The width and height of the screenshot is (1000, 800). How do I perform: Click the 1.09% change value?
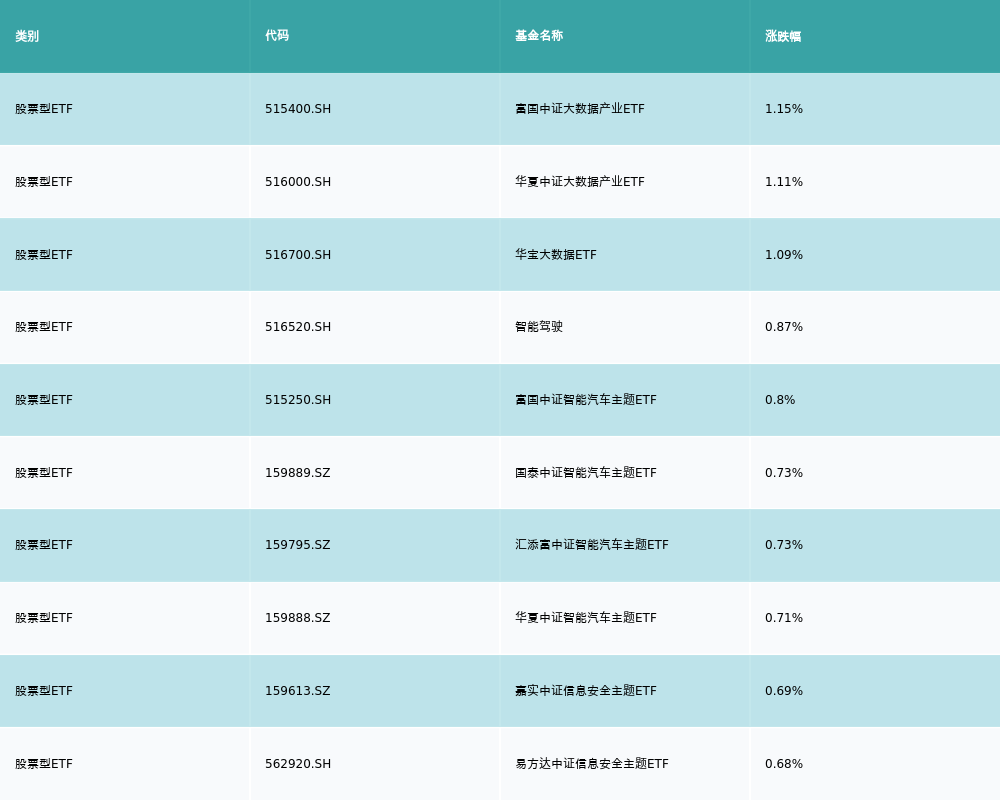(784, 255)
